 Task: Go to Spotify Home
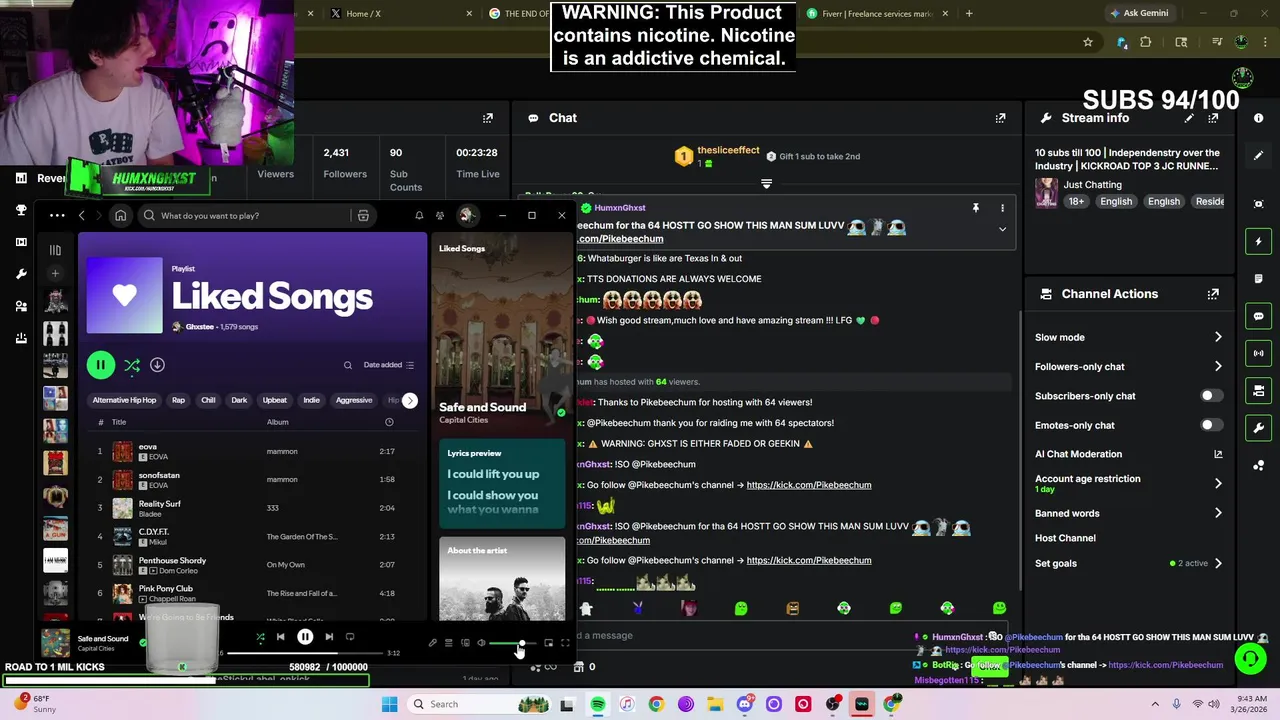click(x=120, y=216)
